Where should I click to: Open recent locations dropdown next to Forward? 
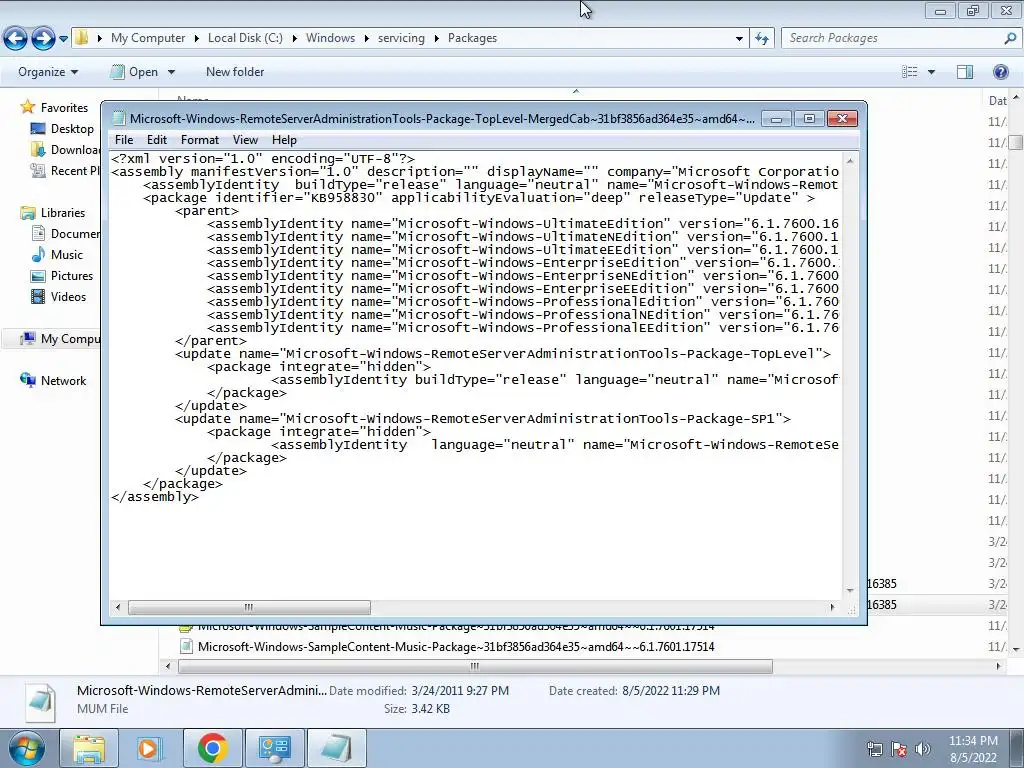coord(63,39)
